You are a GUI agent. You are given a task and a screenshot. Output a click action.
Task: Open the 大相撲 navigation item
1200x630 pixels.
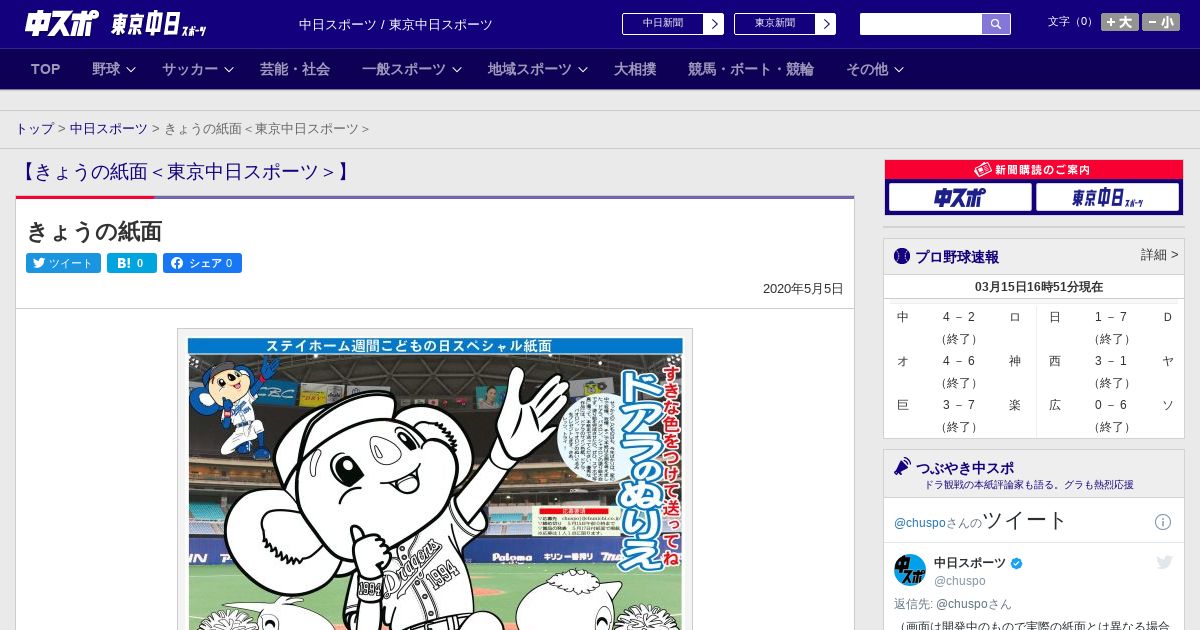(x=635, y=69)
